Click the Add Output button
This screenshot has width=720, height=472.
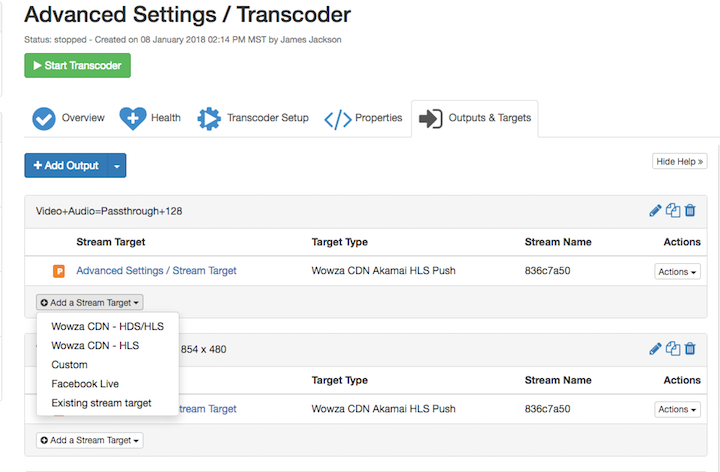tap(66, 165)
